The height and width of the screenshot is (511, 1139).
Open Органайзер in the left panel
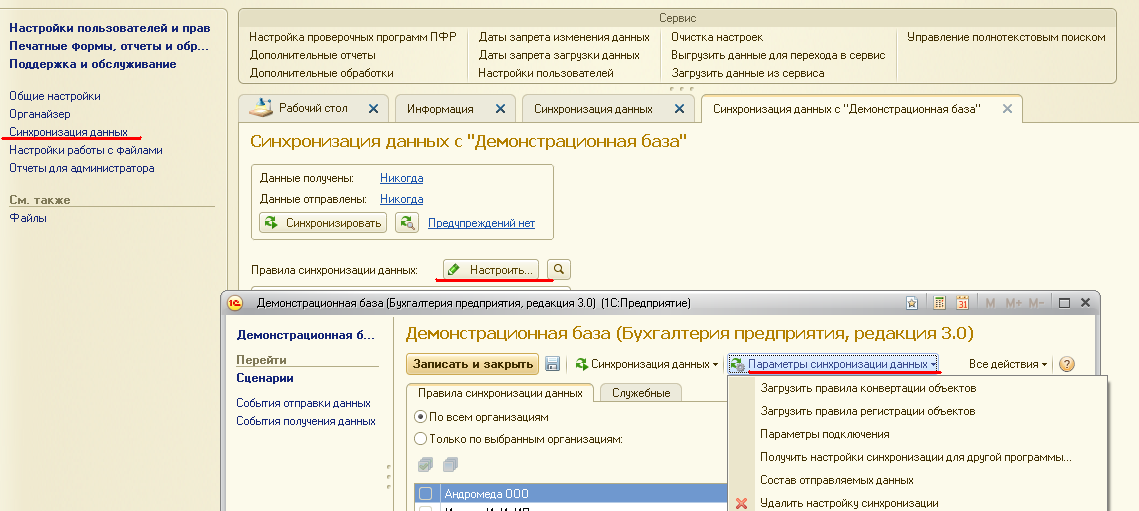click(x=39, y=114)
